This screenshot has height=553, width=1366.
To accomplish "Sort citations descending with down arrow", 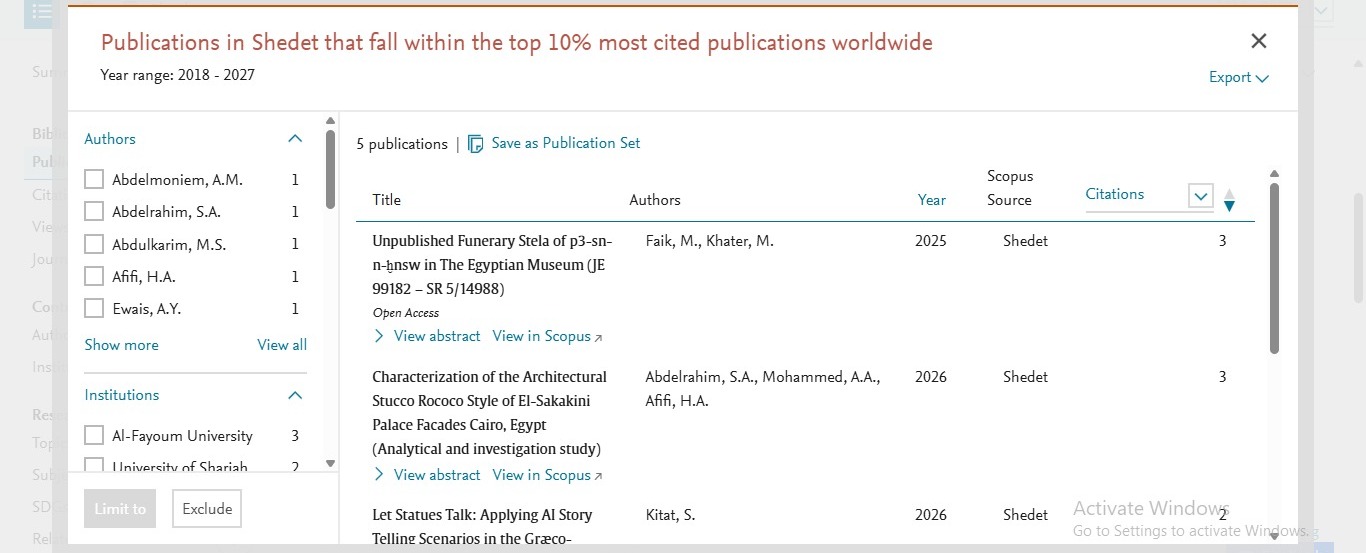I will click(x=1230, y=206).
